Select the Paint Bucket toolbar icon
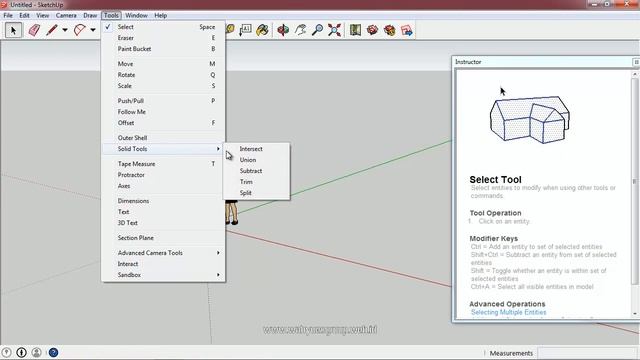 (x=262, y=30)
